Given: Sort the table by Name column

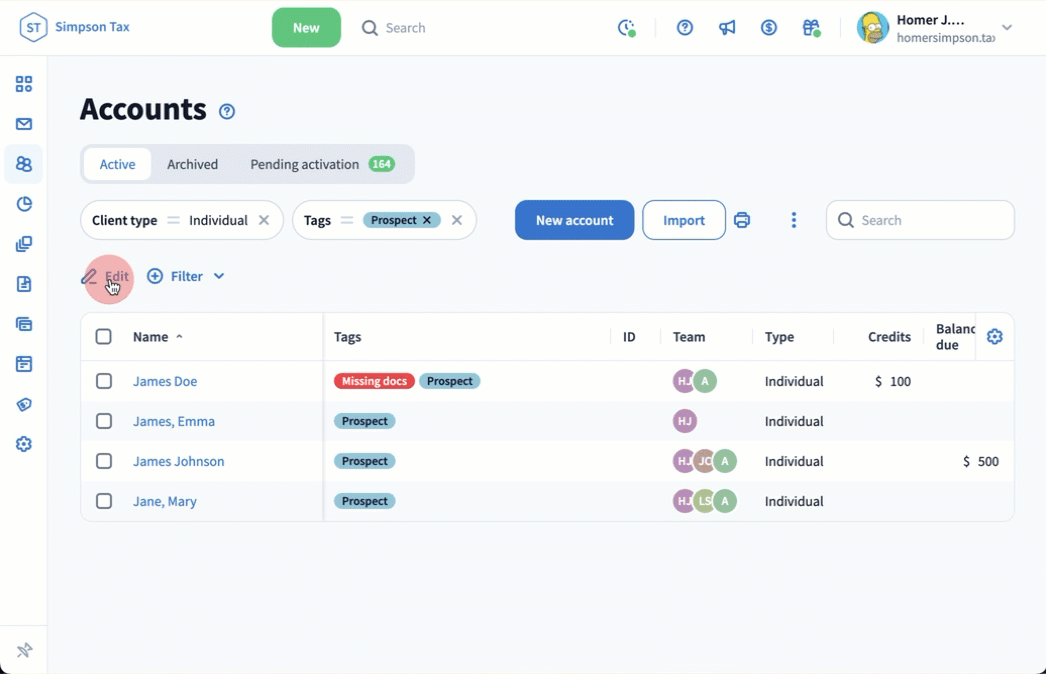Looking at the screenshot, I should tap(151, 337).
